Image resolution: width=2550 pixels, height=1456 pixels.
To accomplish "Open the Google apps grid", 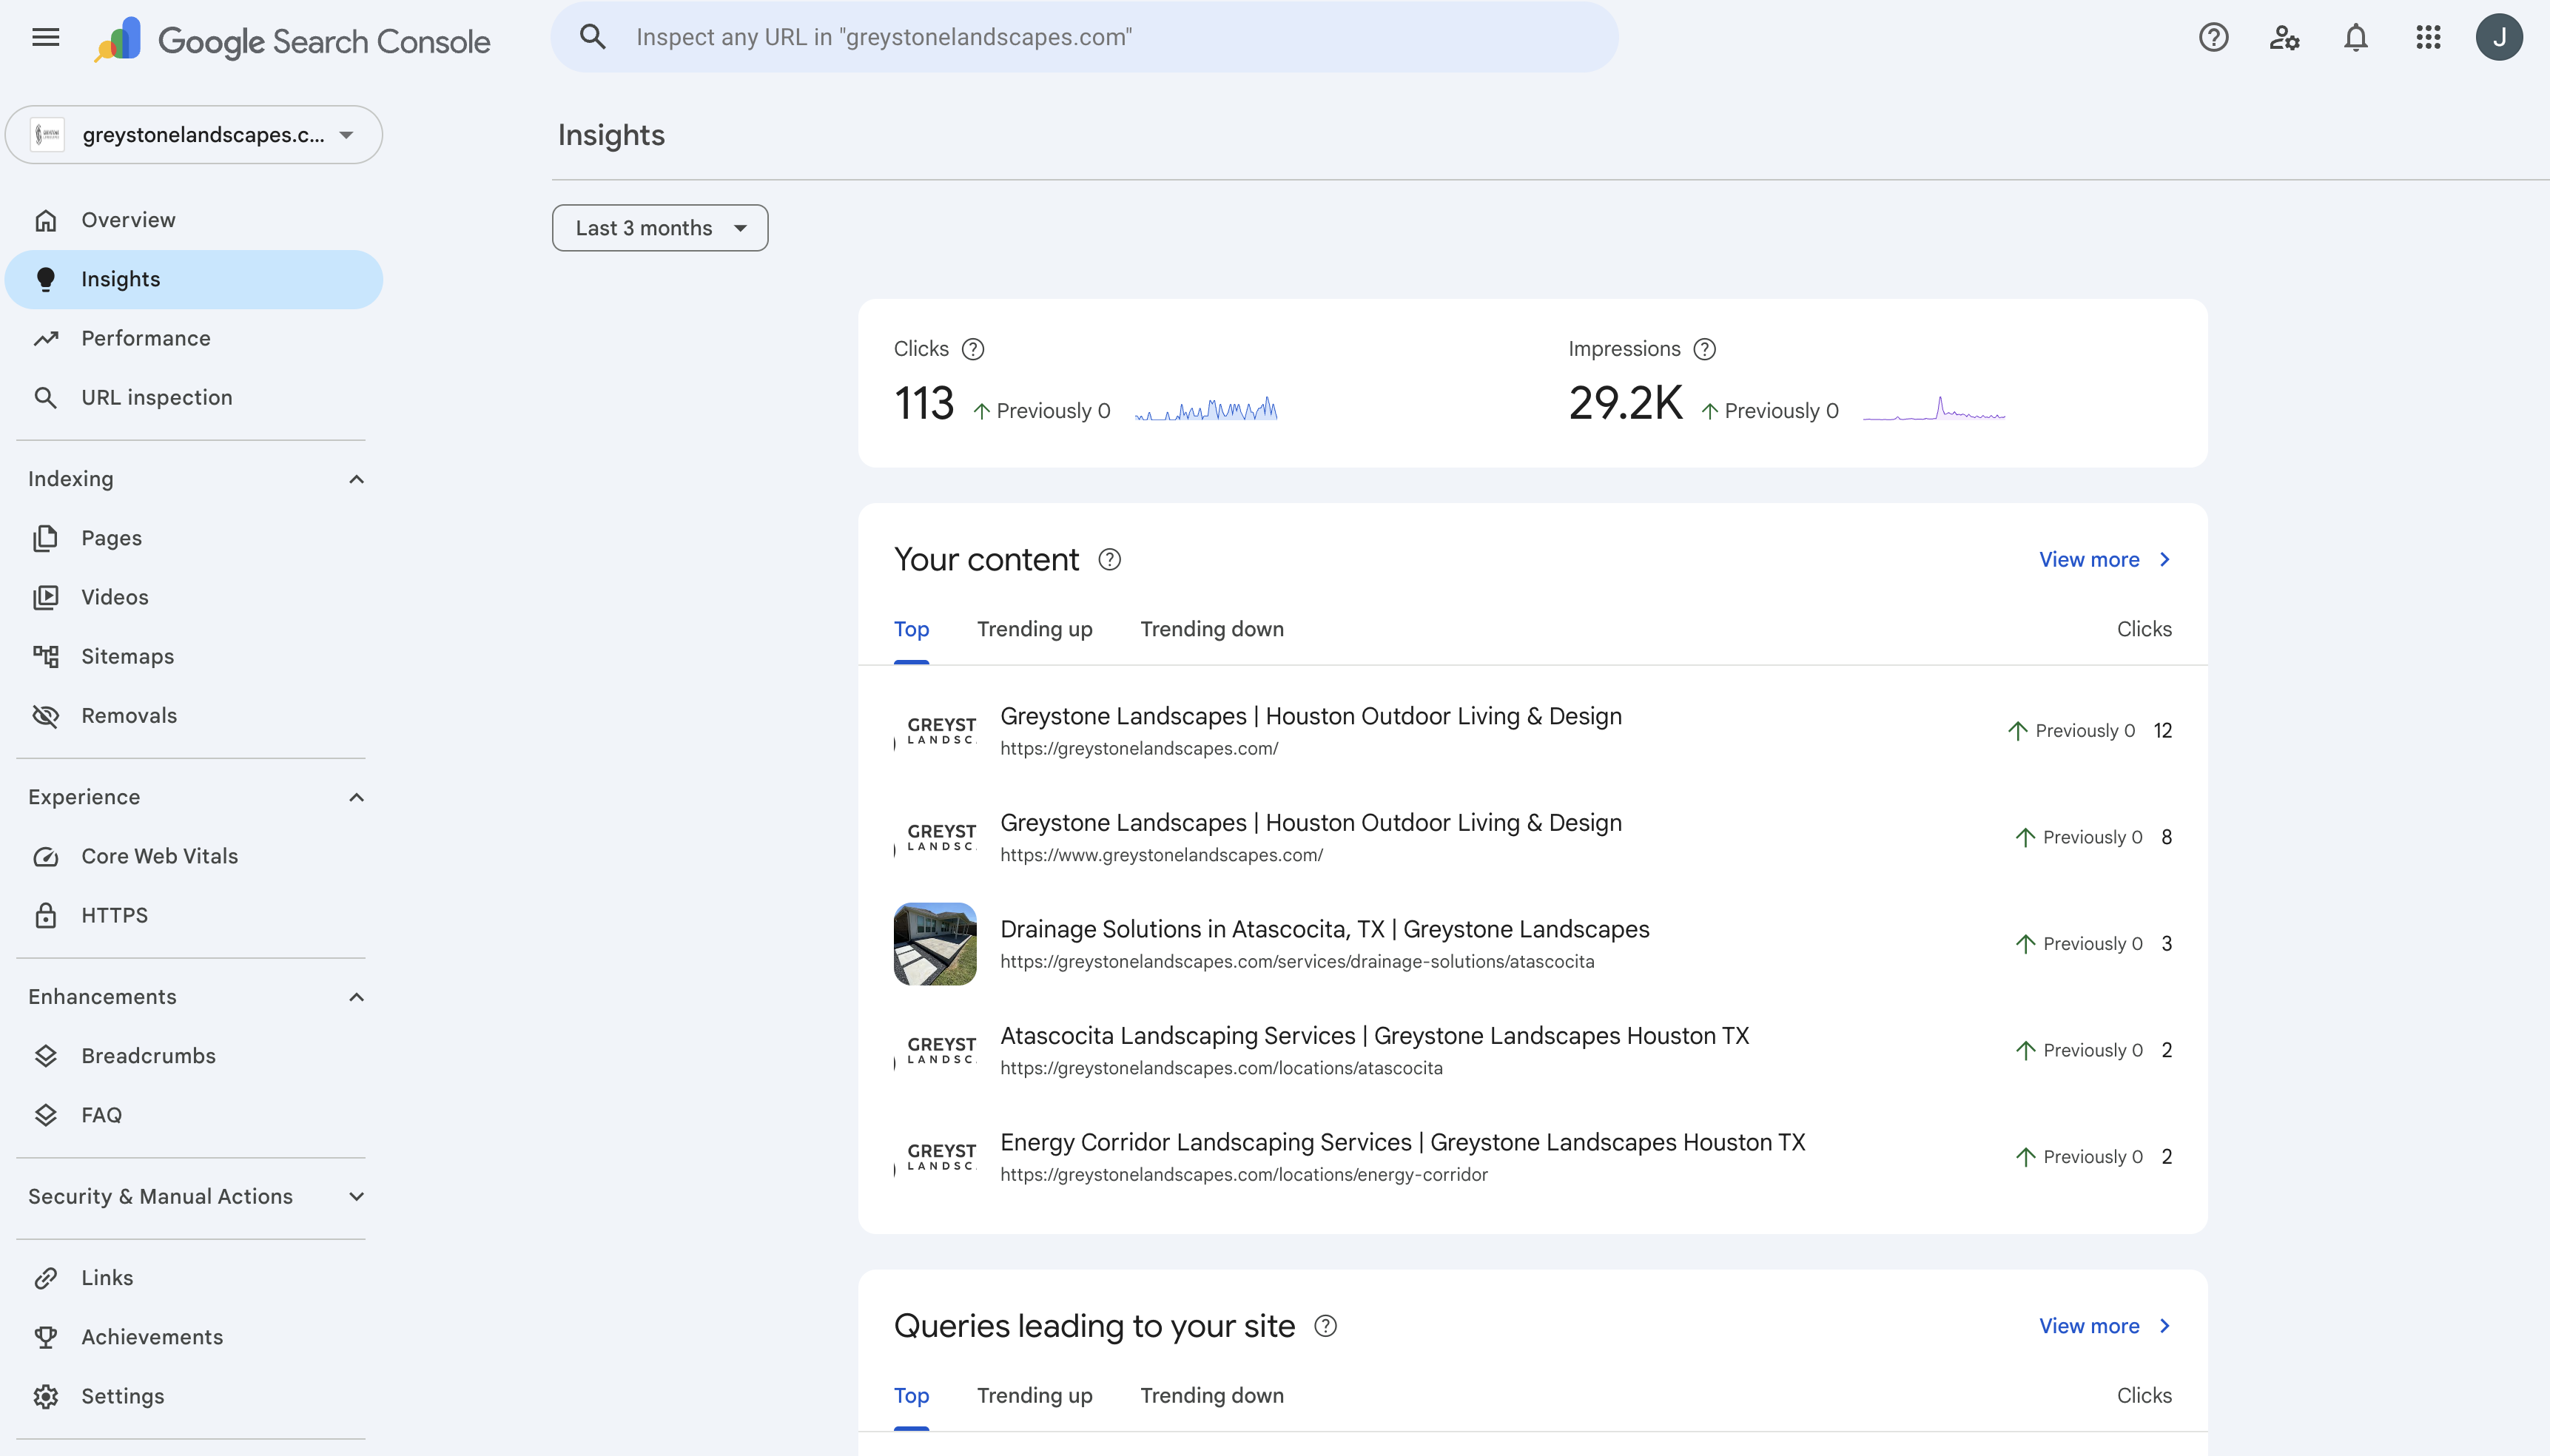I will point(2428,38).
